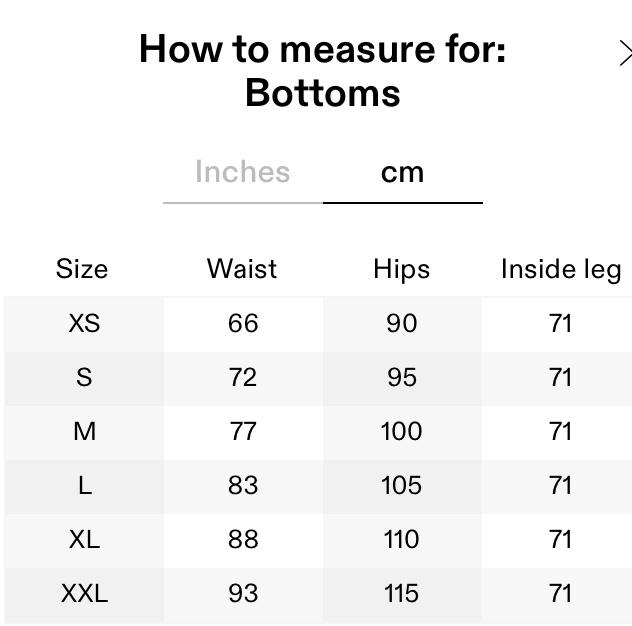The image size is (632, 626).
Task: Click waist value 66 for XS
Action: [x=243, y=323]
